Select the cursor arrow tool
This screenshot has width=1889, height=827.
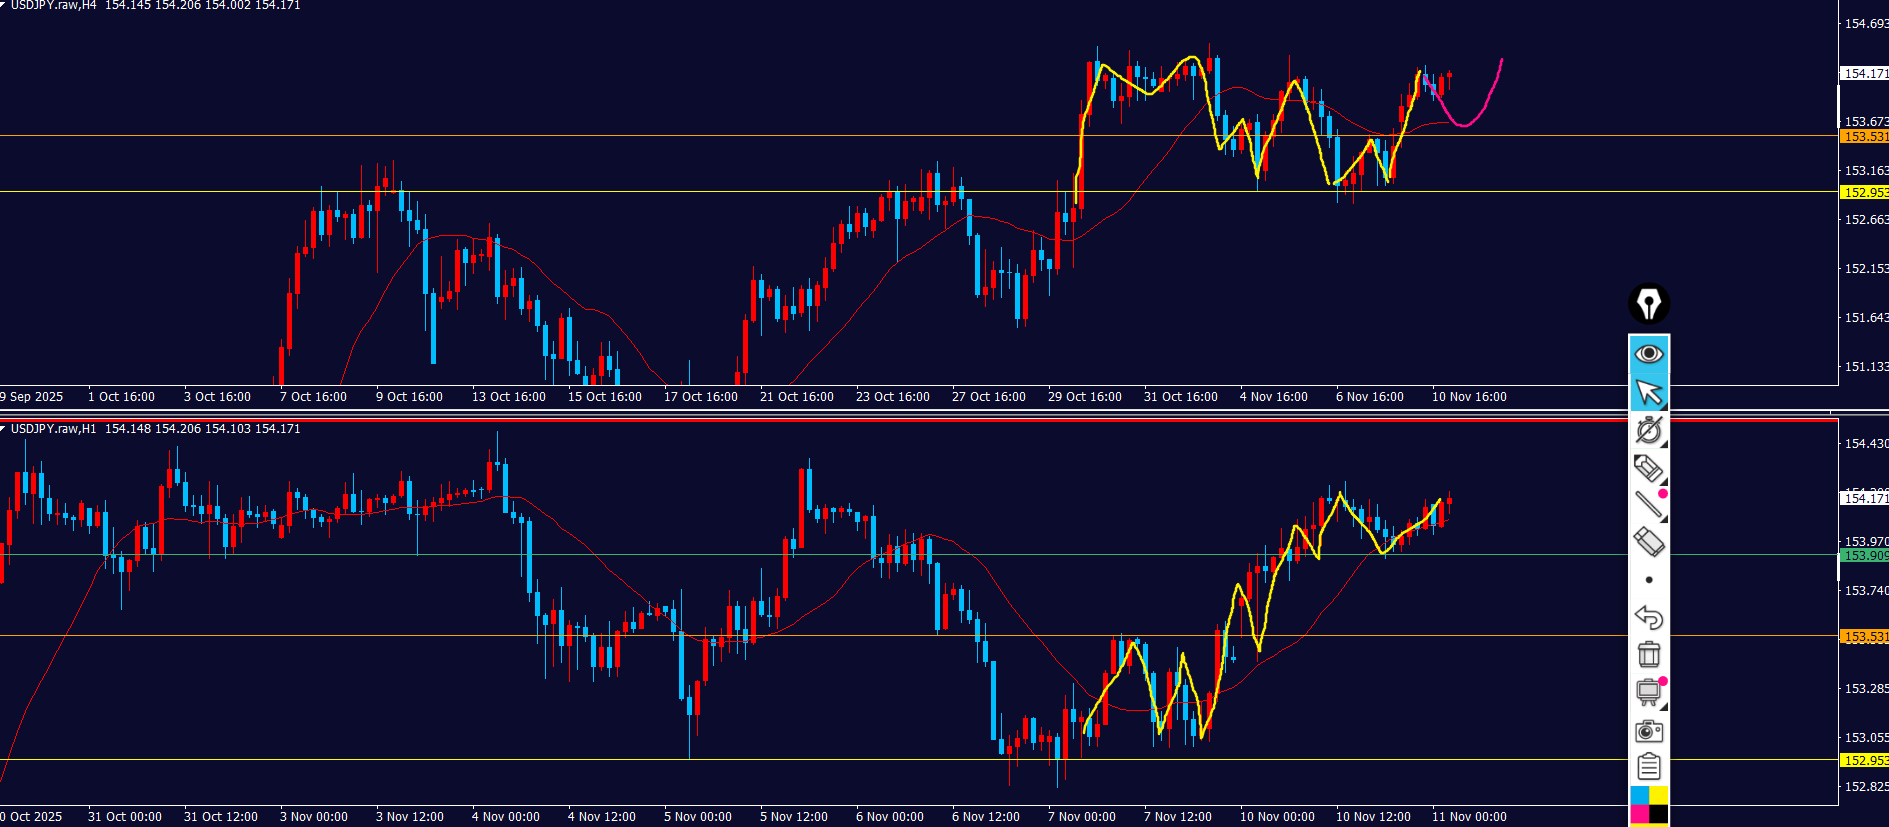pos(1648,393)
